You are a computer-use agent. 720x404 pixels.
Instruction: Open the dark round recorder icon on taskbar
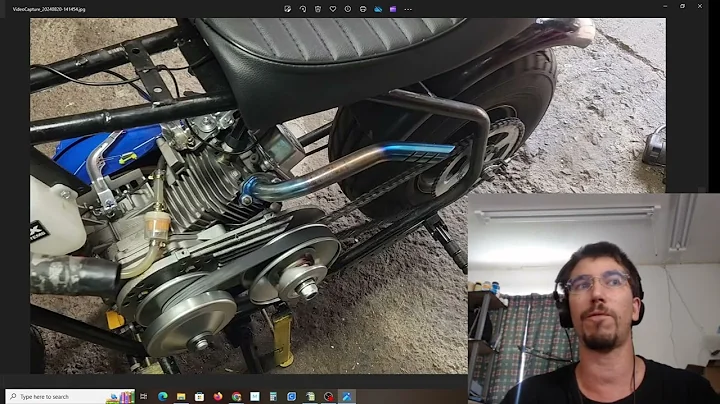[x=328, y=396]
